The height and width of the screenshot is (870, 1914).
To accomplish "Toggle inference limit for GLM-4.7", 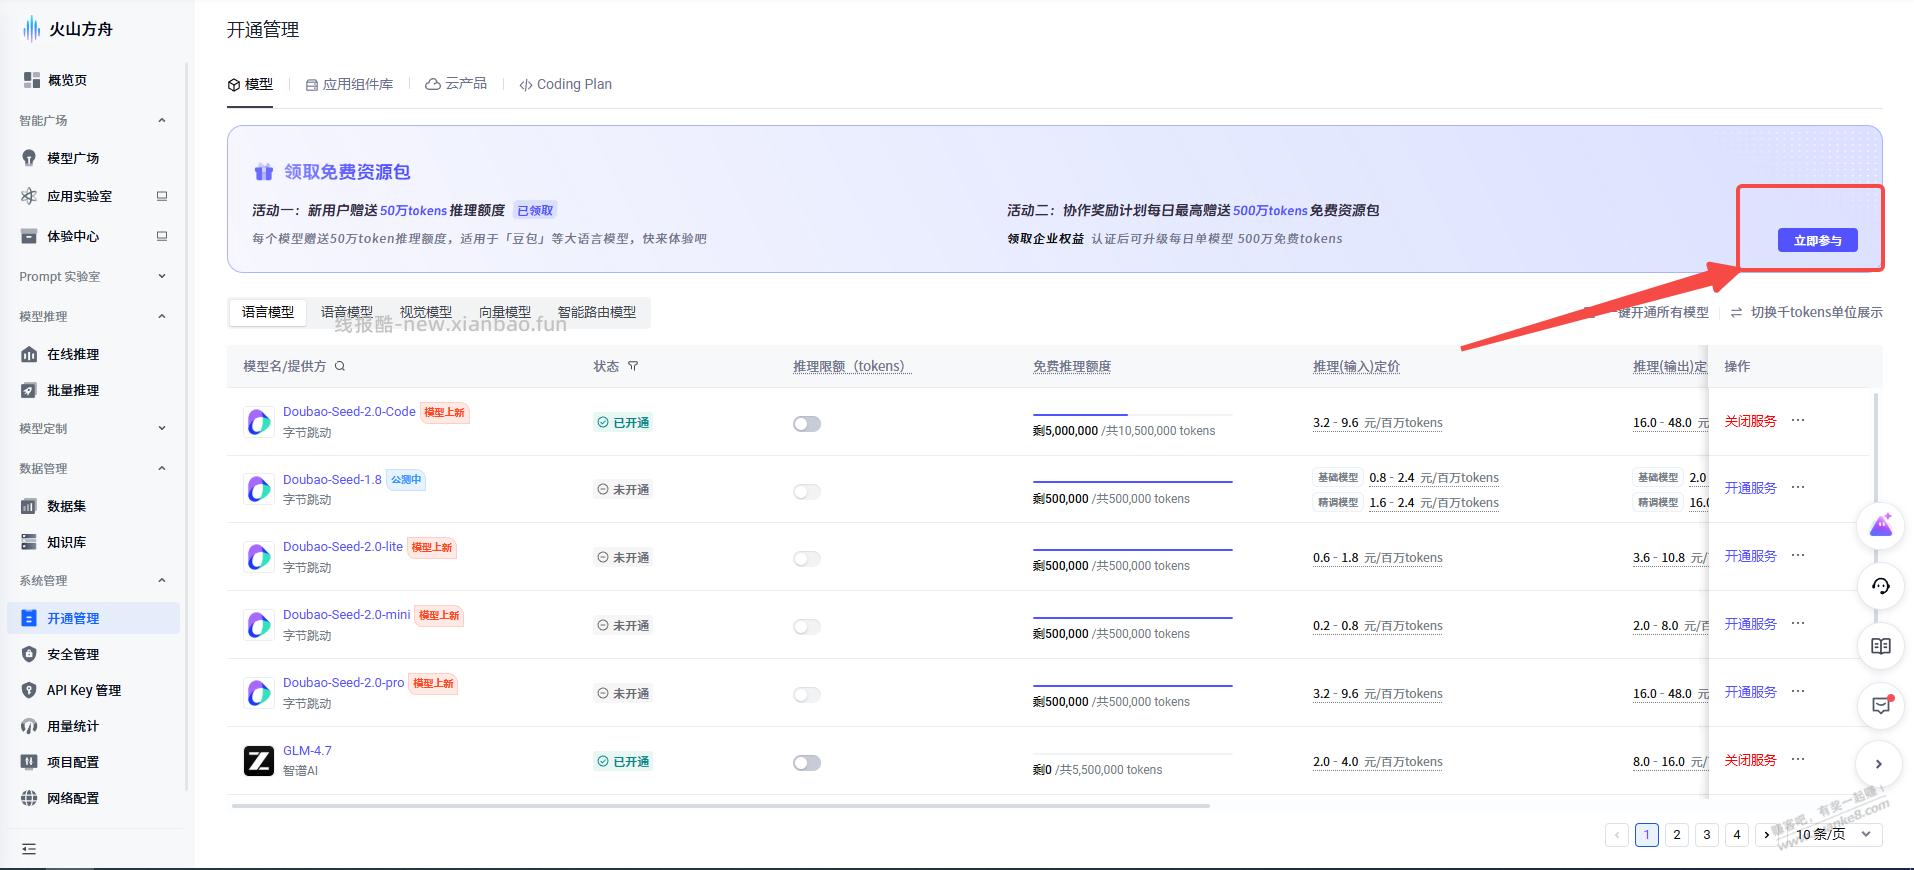I will click(807, 763).
